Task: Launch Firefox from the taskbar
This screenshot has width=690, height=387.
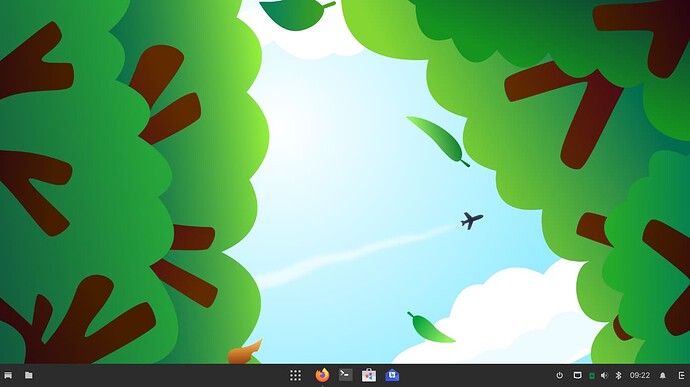Action: click(x=323, y=375)
